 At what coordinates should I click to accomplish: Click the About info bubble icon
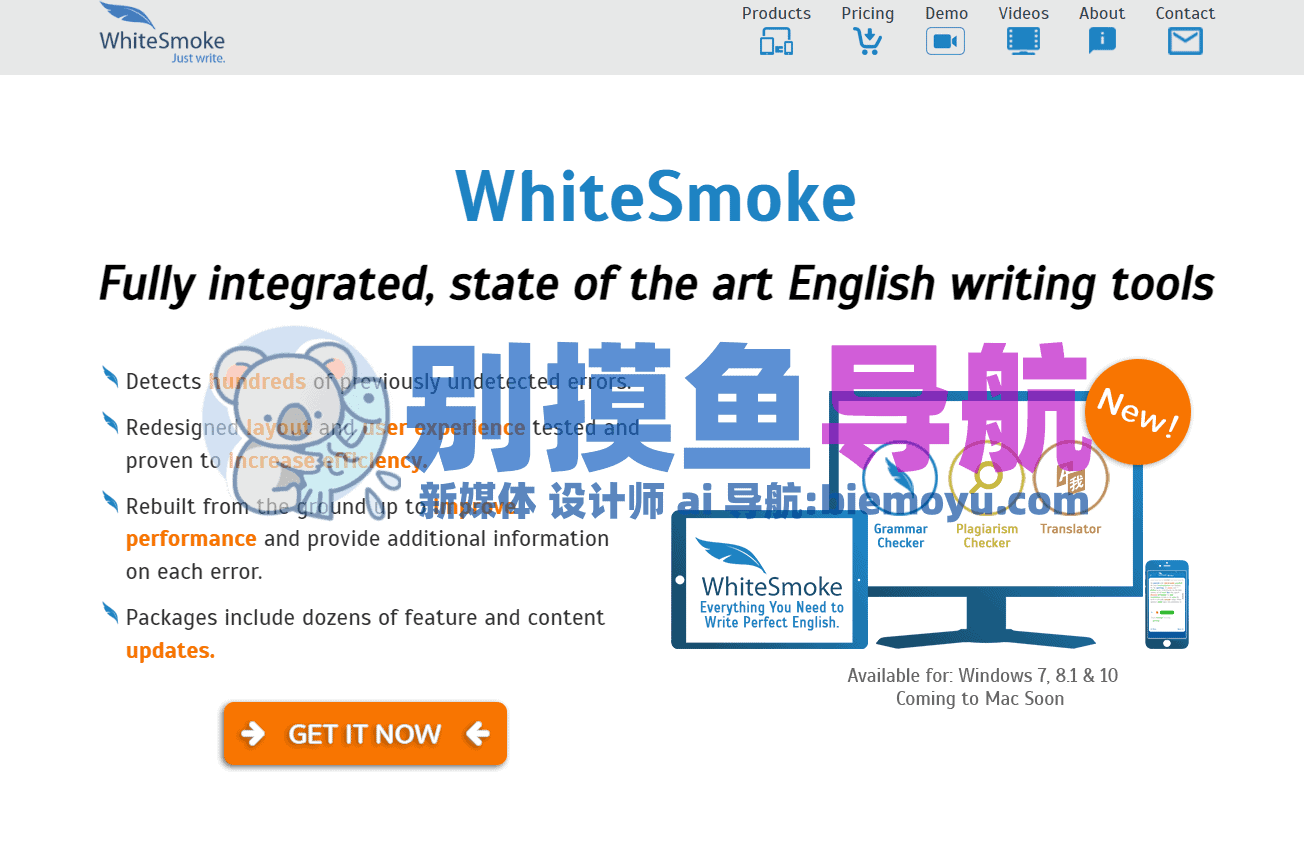(x=1102, y=42)
